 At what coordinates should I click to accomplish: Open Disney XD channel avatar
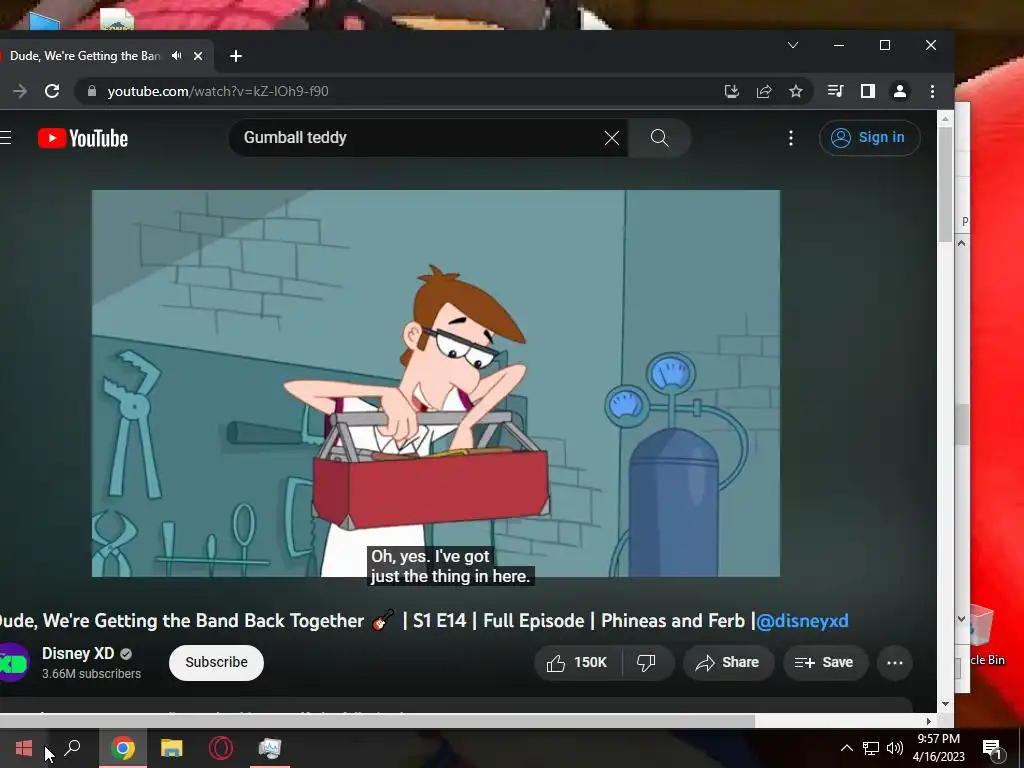point(13,662)
